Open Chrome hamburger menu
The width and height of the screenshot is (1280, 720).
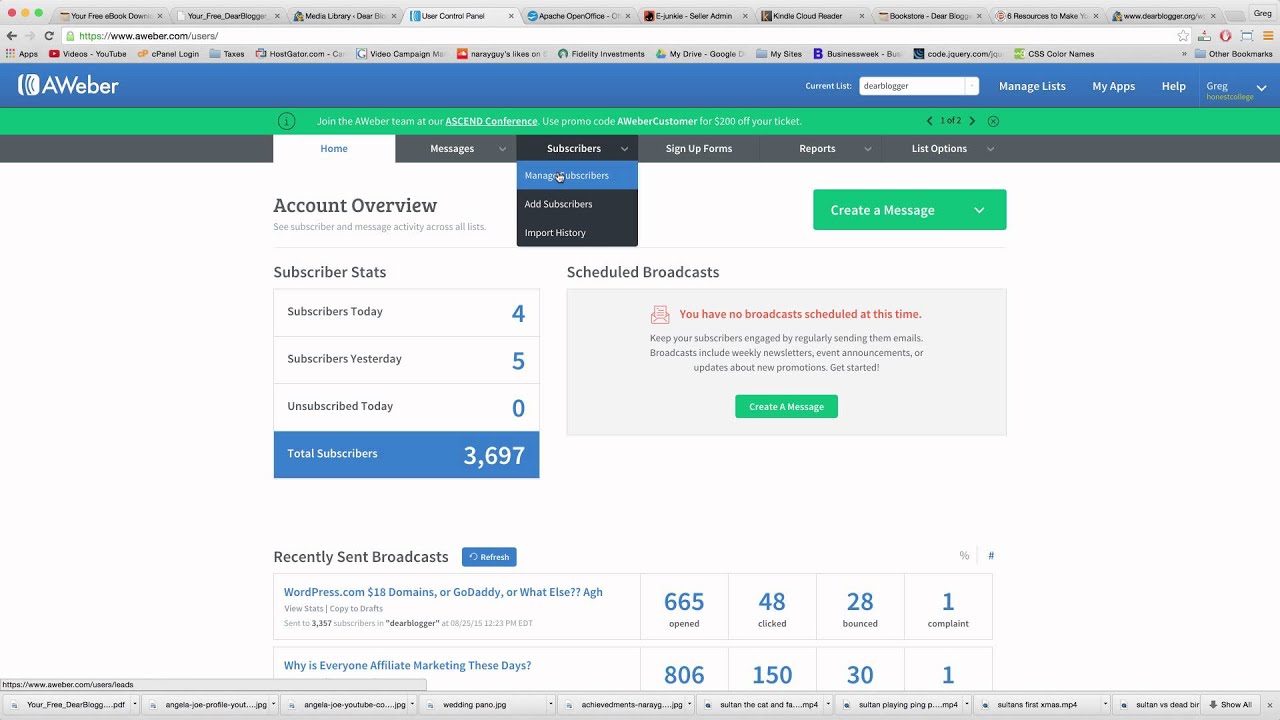1266,36
